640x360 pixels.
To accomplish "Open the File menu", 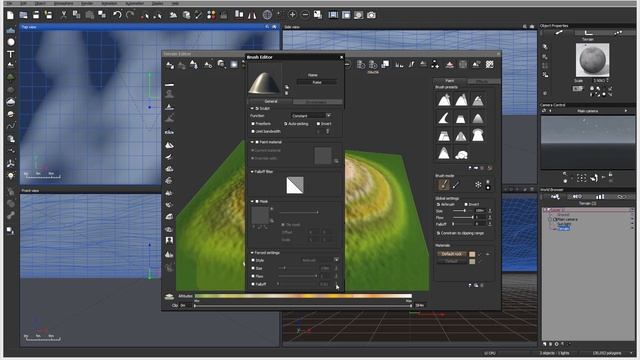I will pos(9,3).
